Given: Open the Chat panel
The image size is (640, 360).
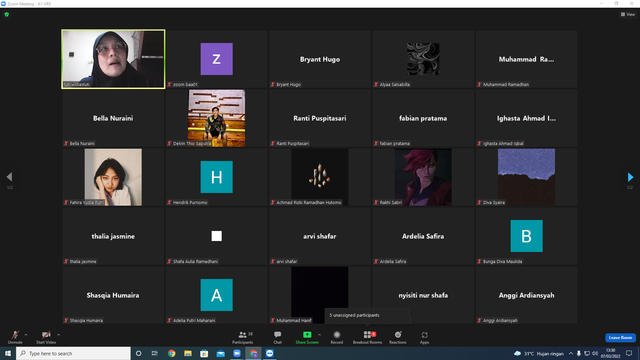Looking at the screenshot, I should (x=278, y=337).
